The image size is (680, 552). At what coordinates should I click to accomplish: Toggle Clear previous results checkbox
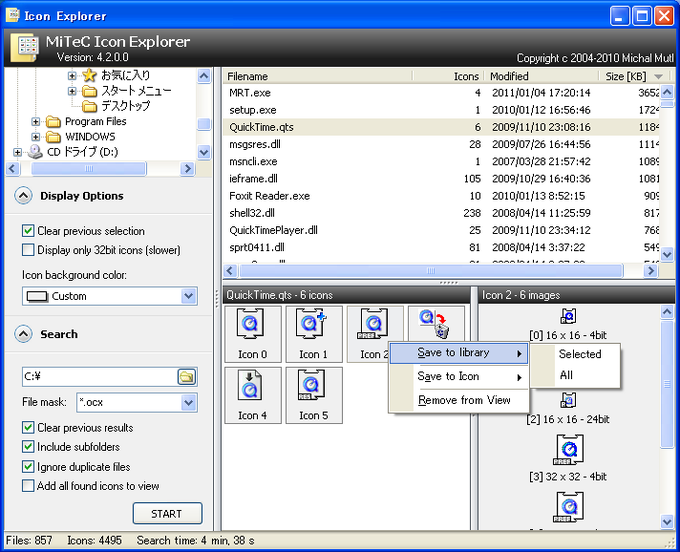point(28,428)
